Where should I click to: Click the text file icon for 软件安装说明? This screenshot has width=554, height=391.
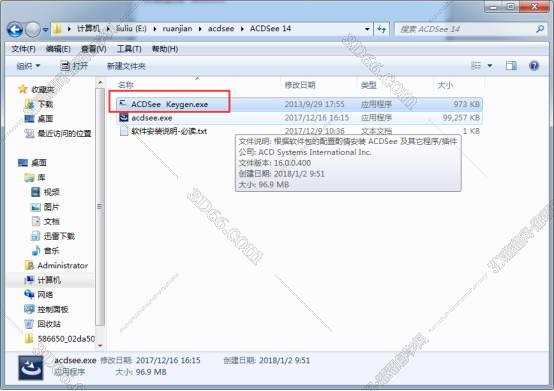tap(124, 131)
